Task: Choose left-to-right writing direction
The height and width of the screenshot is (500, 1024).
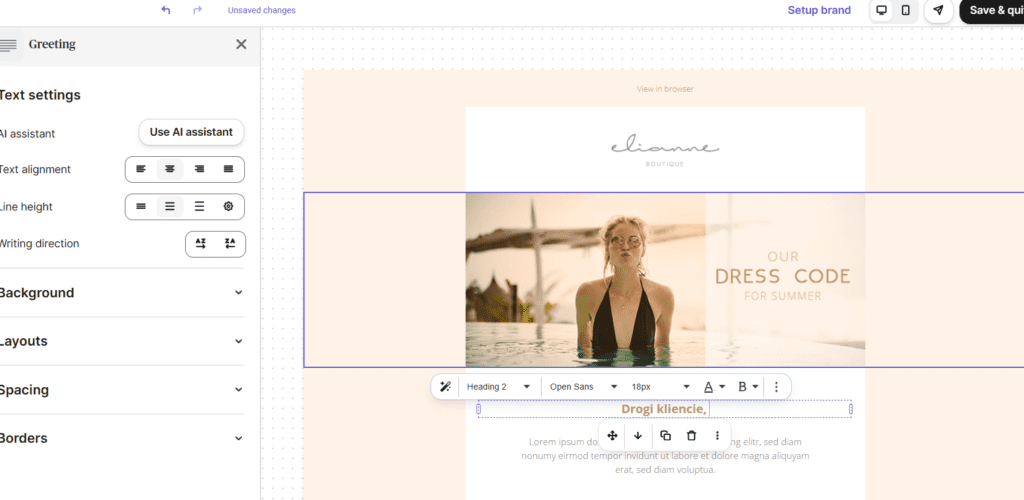Action: [x=201, y=244]
